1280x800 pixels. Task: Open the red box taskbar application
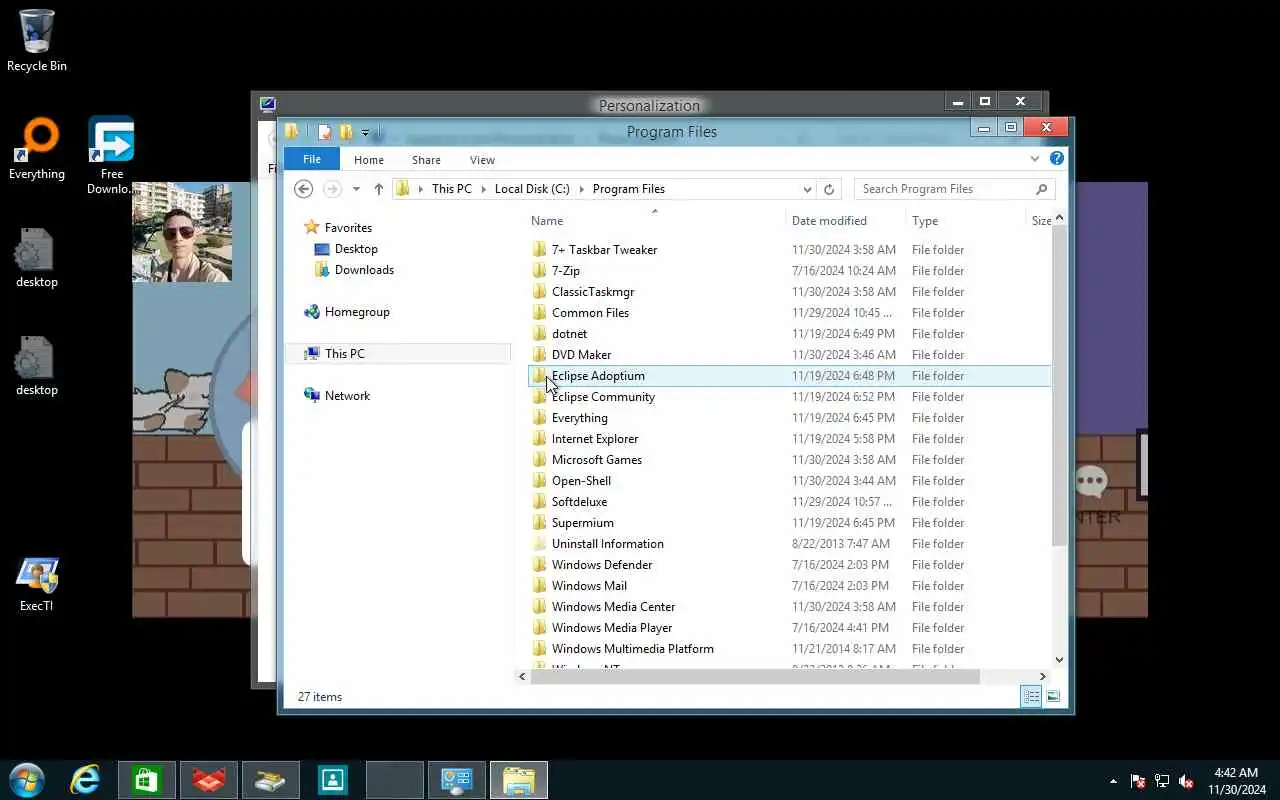tap(209, 780)
